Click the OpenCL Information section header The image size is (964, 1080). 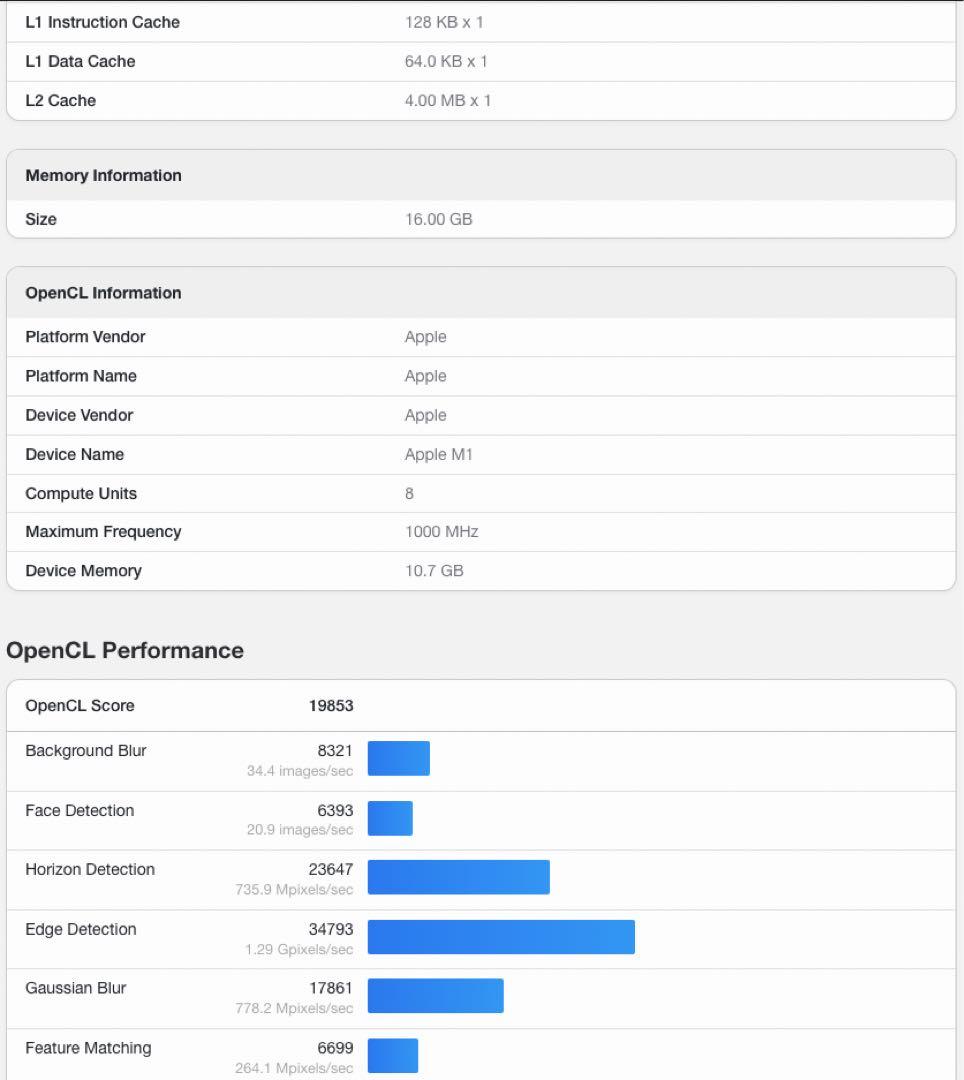[x=103, y=293]
